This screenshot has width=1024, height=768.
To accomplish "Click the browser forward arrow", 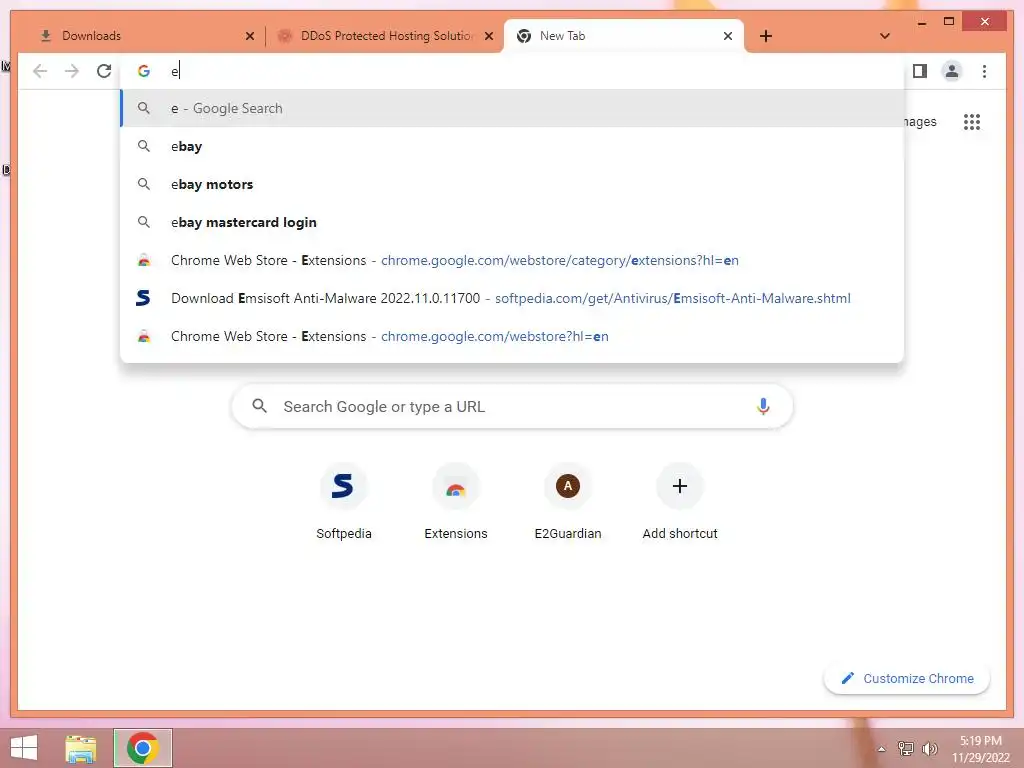I will click(72, 71).
